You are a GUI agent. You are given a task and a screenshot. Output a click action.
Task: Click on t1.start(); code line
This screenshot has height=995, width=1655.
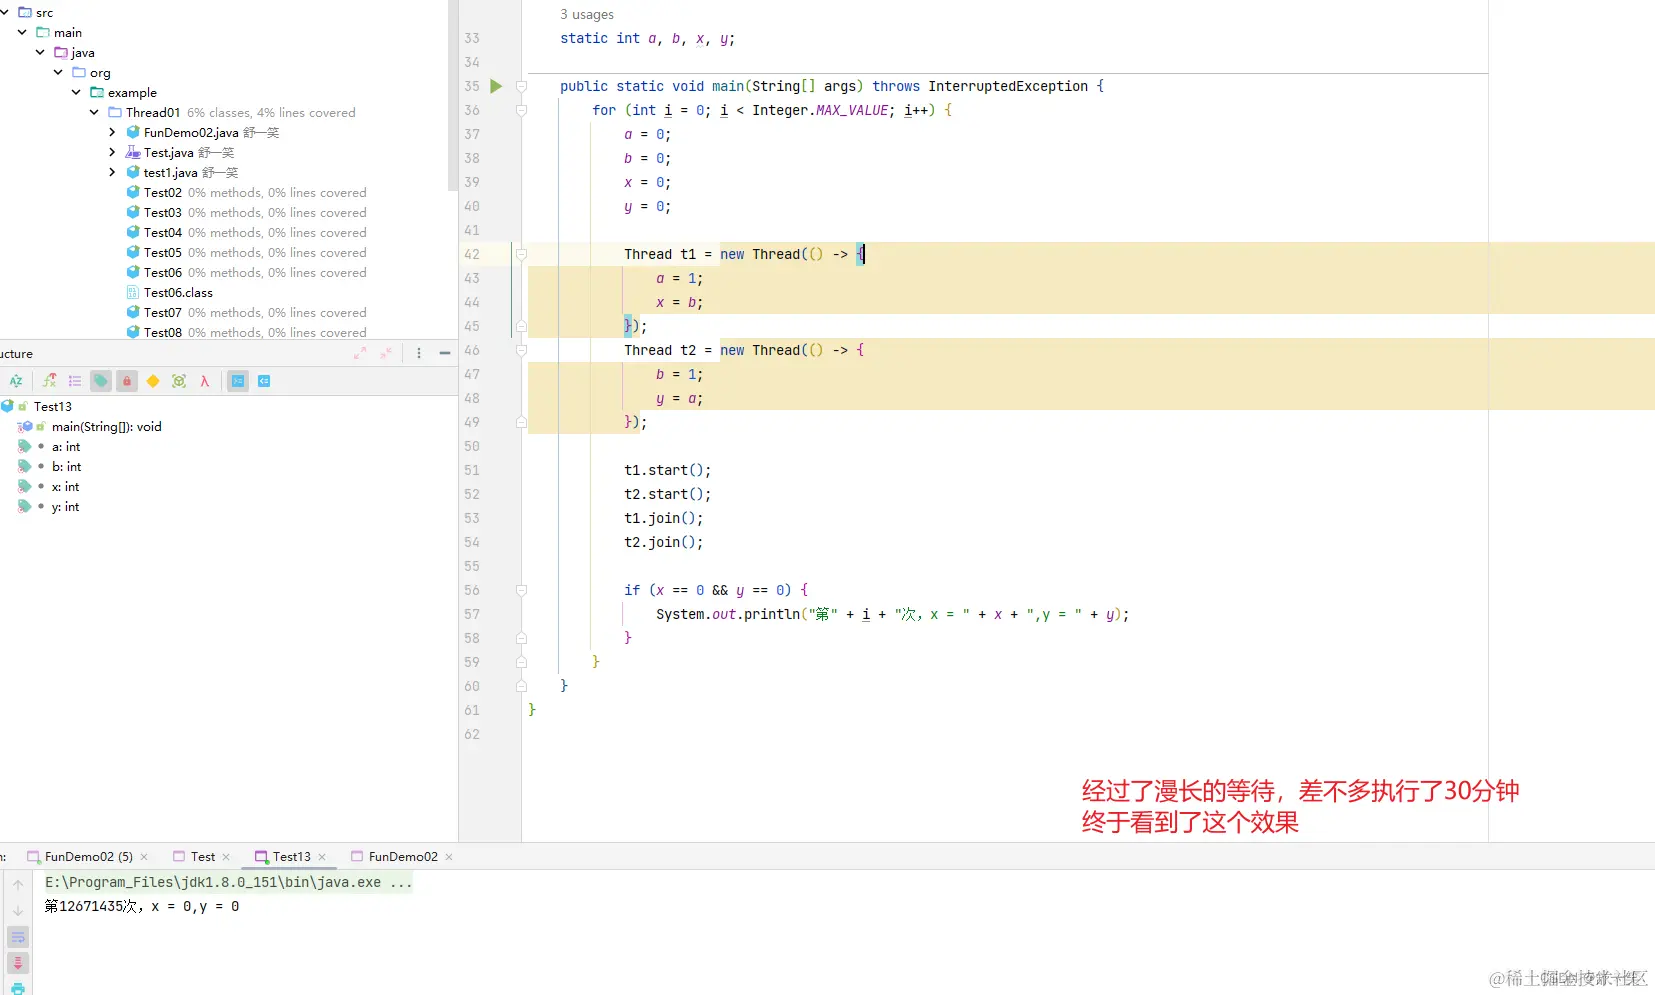[667, 470]
